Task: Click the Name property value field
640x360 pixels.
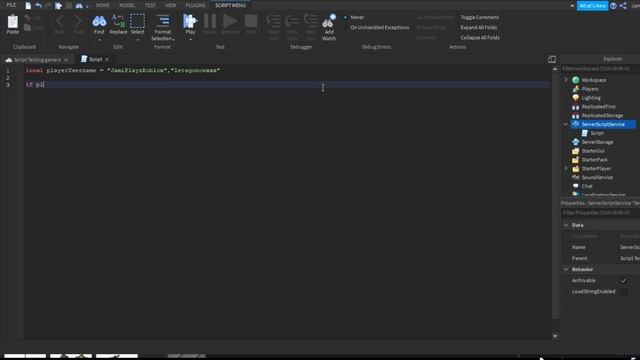Action: point(629,247)
